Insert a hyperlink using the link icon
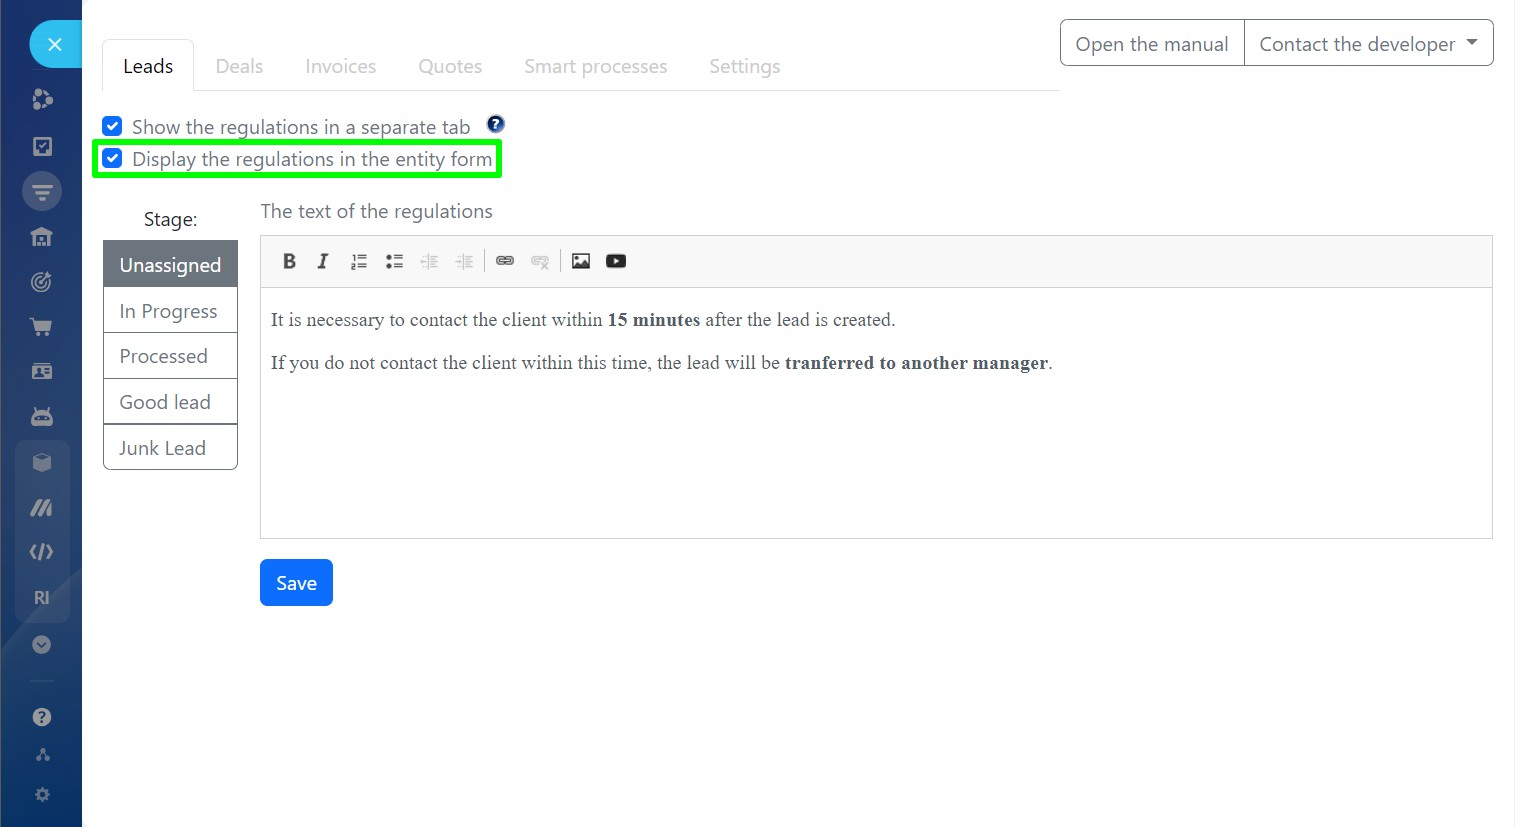 tap(505, 261)
